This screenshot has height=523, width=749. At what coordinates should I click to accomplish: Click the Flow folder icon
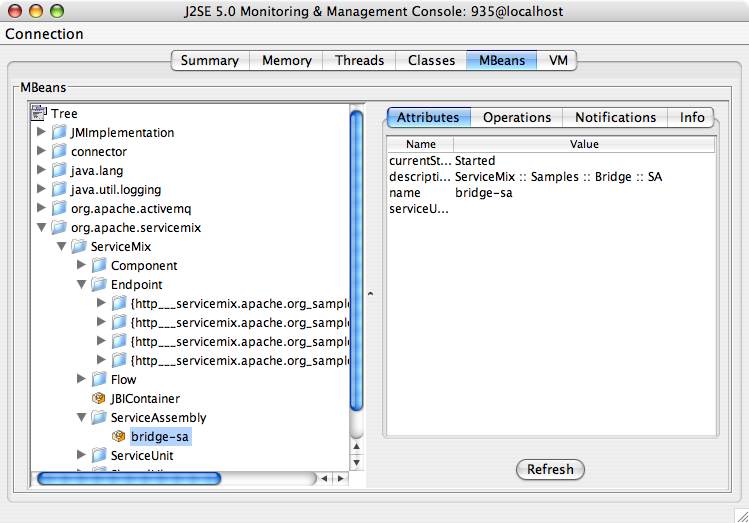point(99,379)
